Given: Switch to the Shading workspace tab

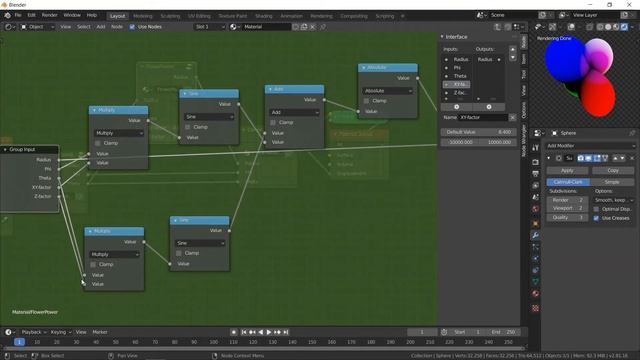Looking at the screenshot, I should 264,16.
